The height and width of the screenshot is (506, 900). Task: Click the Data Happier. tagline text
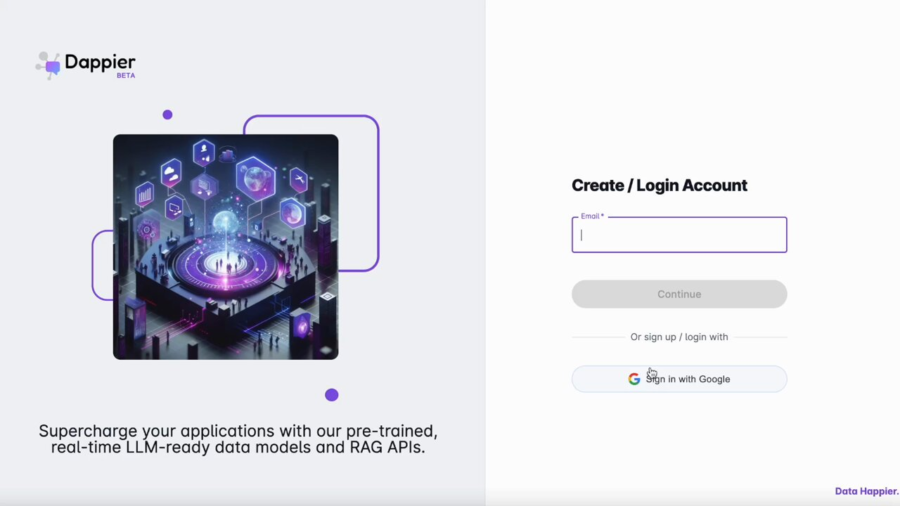coord(867,491)
